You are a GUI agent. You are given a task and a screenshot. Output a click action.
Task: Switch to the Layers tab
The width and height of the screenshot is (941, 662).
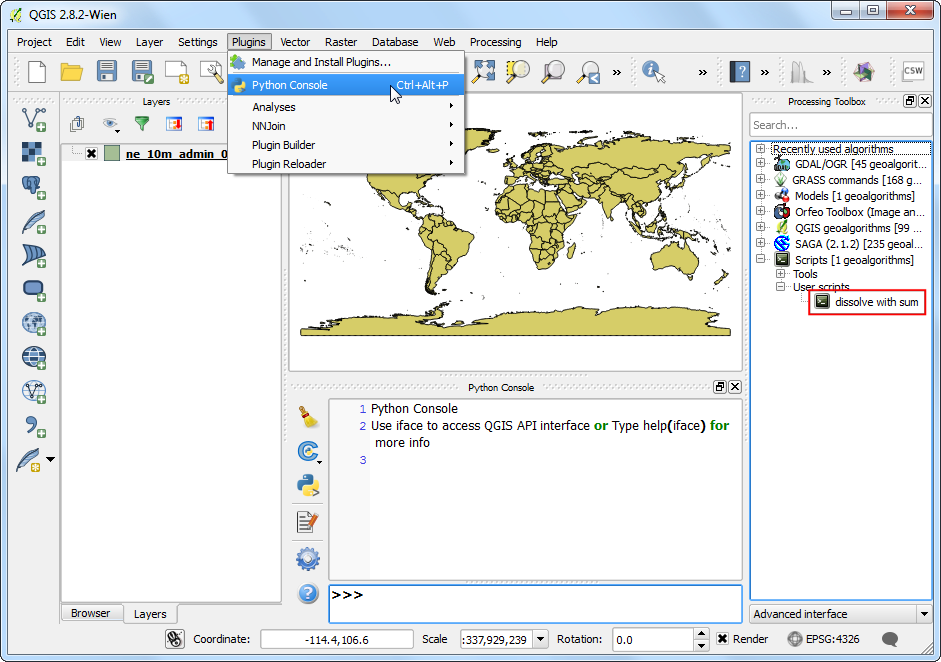150,613
